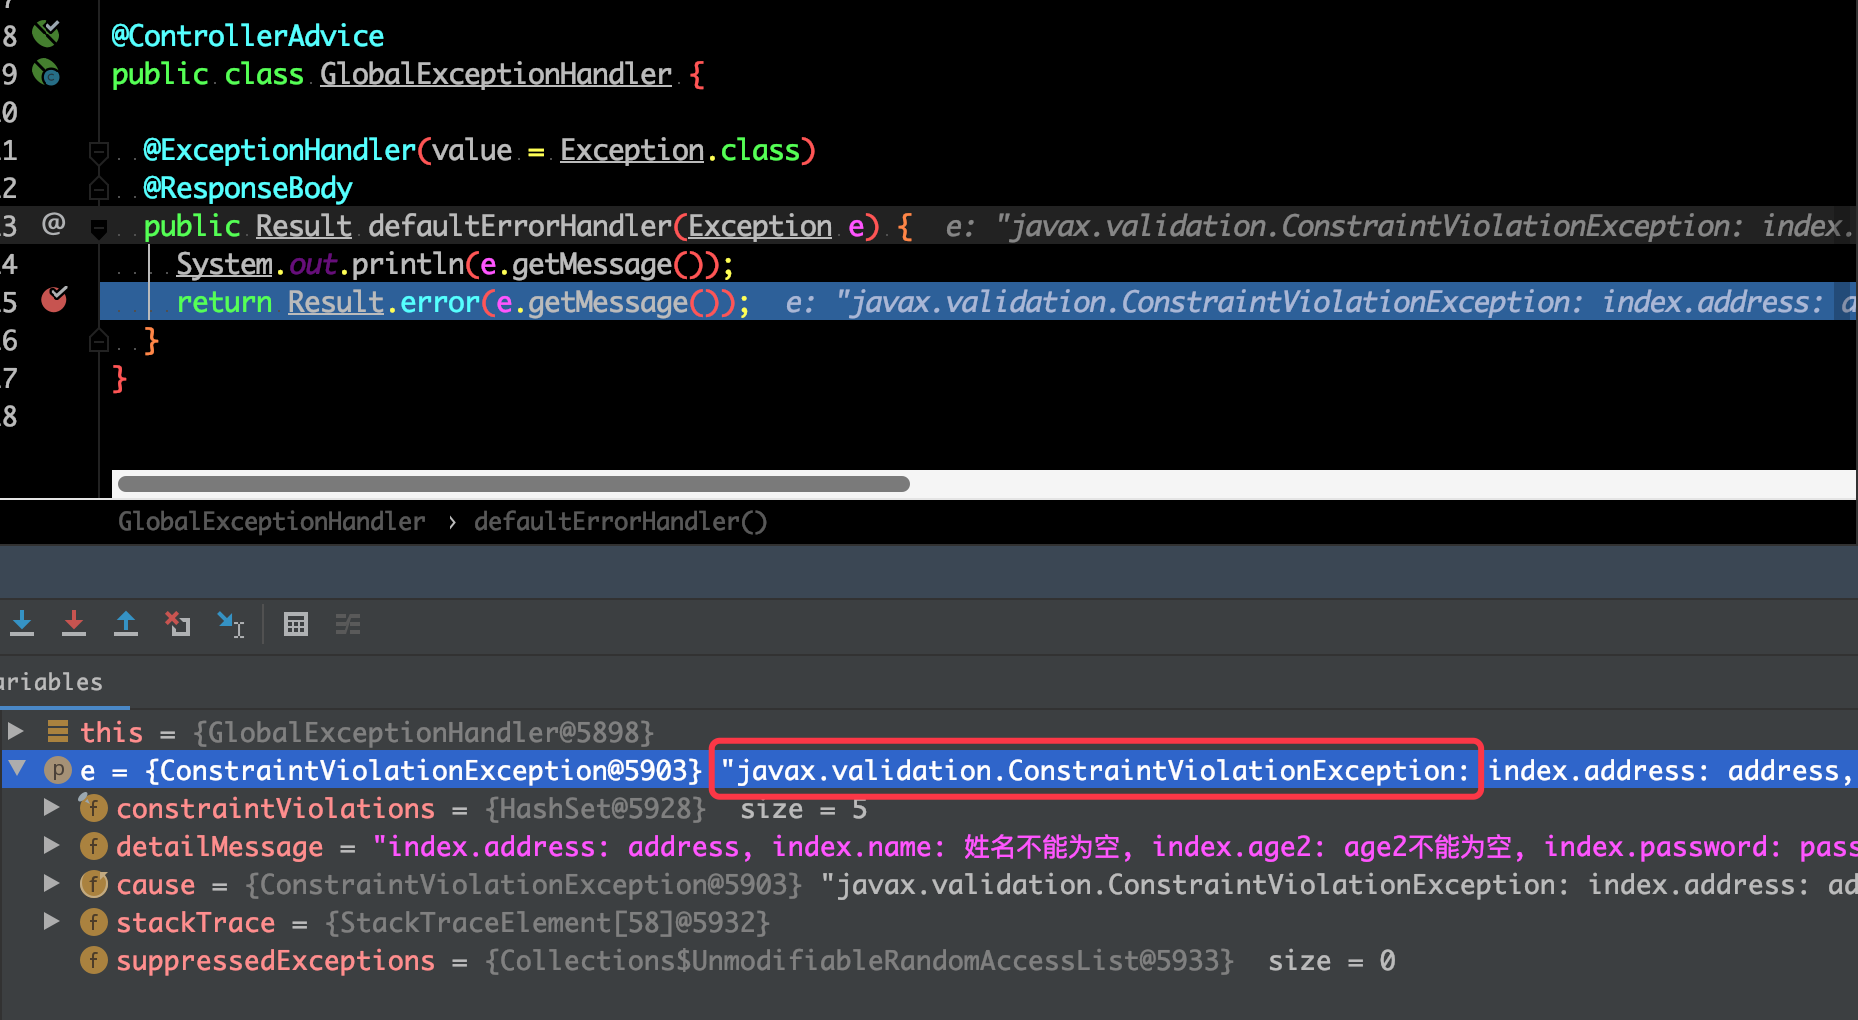Click the field icon beside detailMessage
This screenshot has width=1858, height=1020.
93,846
